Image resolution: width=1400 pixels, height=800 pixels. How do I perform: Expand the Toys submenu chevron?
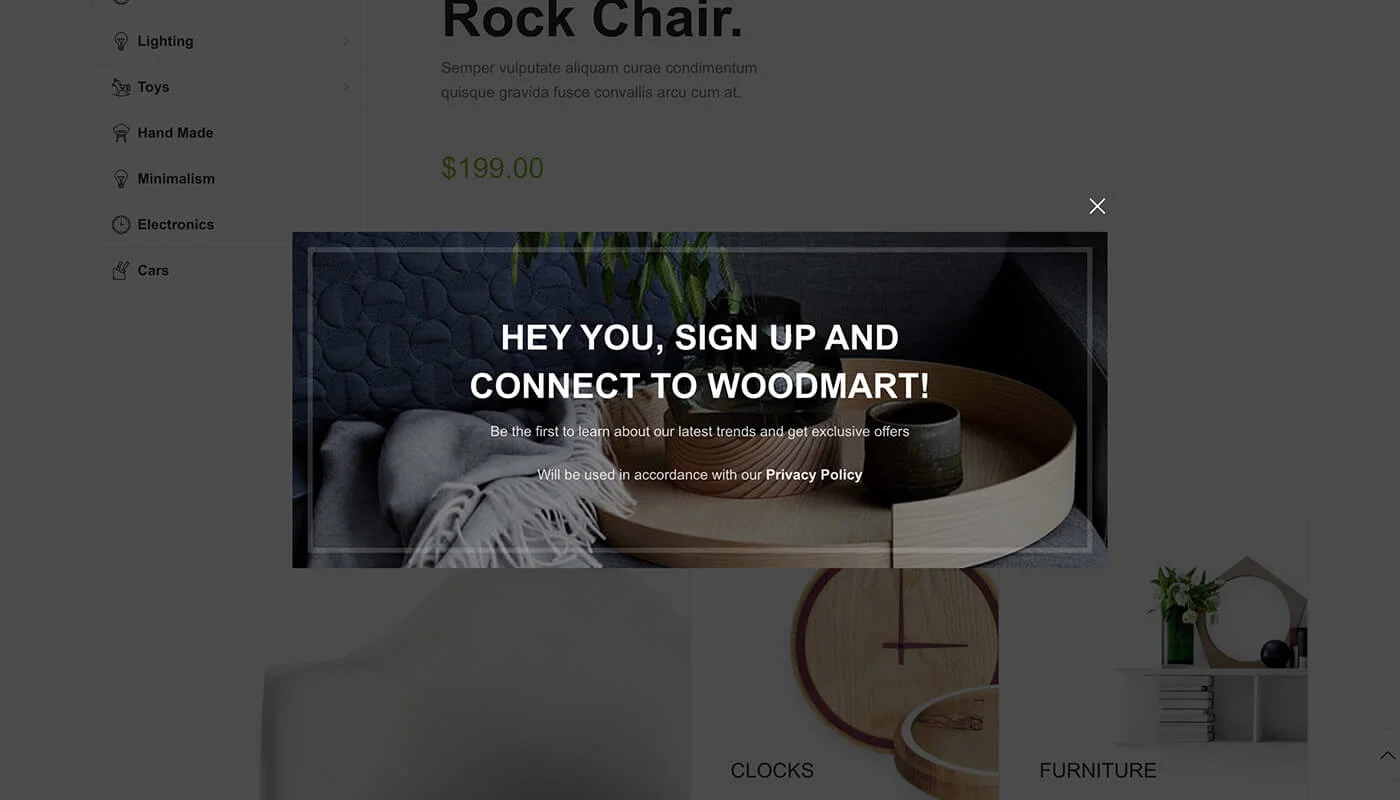348,87
